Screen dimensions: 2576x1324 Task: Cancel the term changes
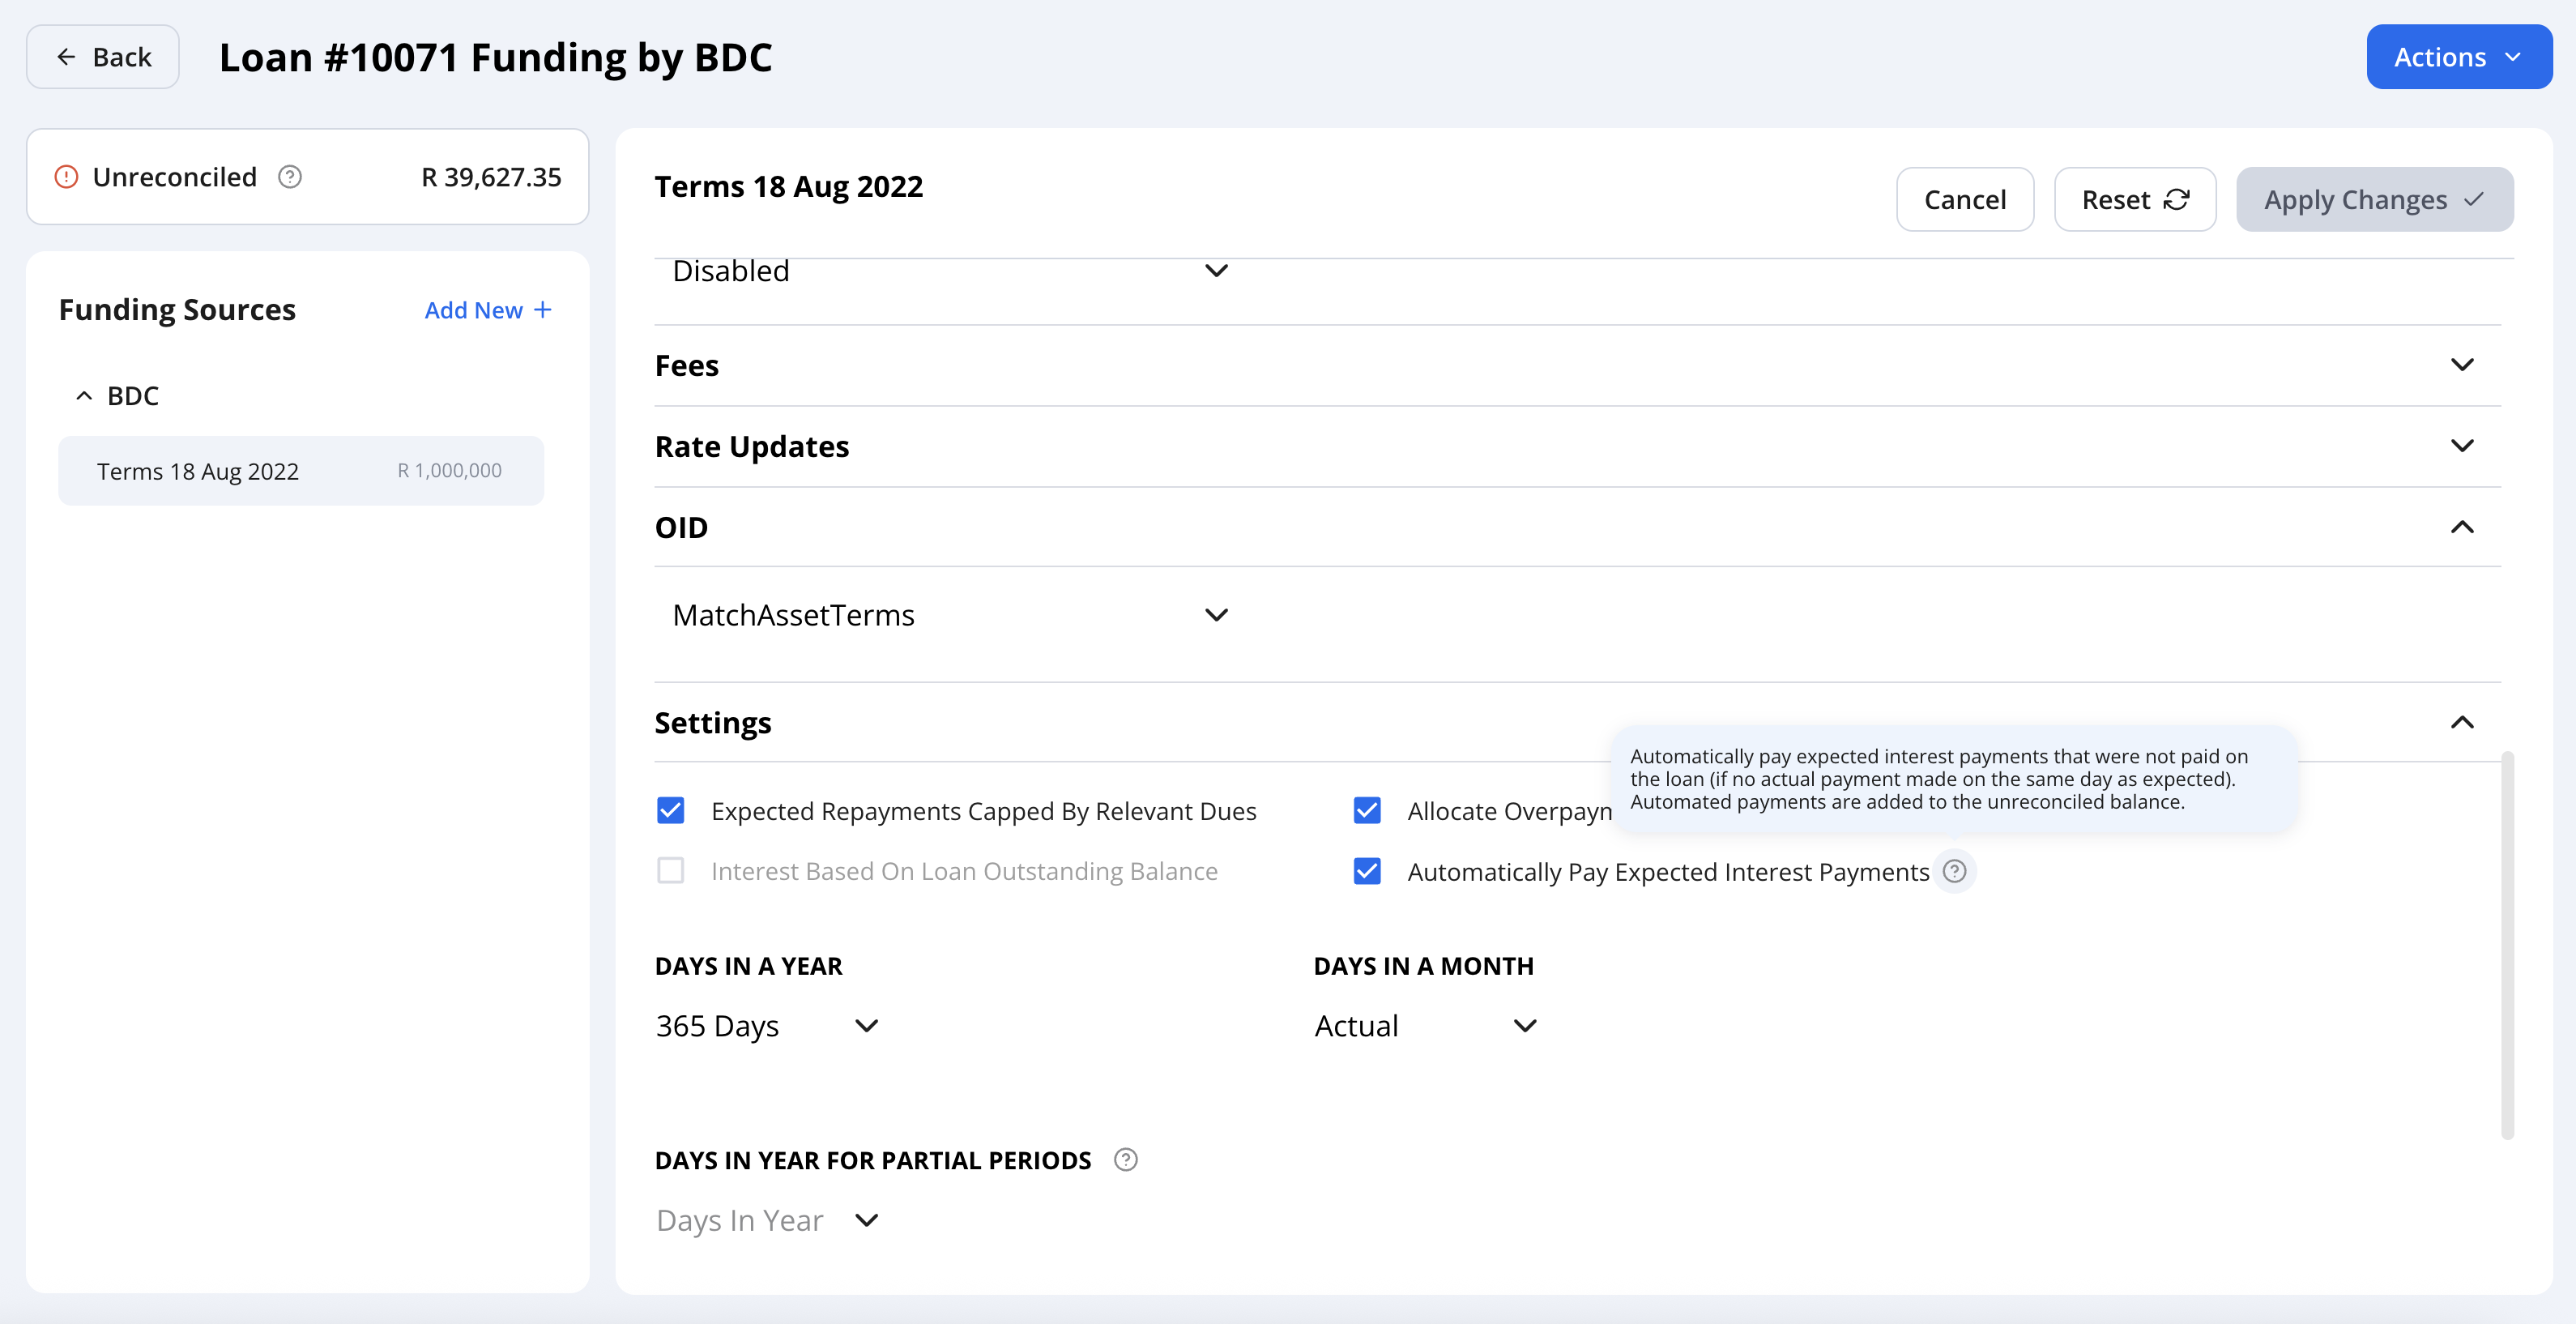pyautogui.click(x=1965, y=200)
